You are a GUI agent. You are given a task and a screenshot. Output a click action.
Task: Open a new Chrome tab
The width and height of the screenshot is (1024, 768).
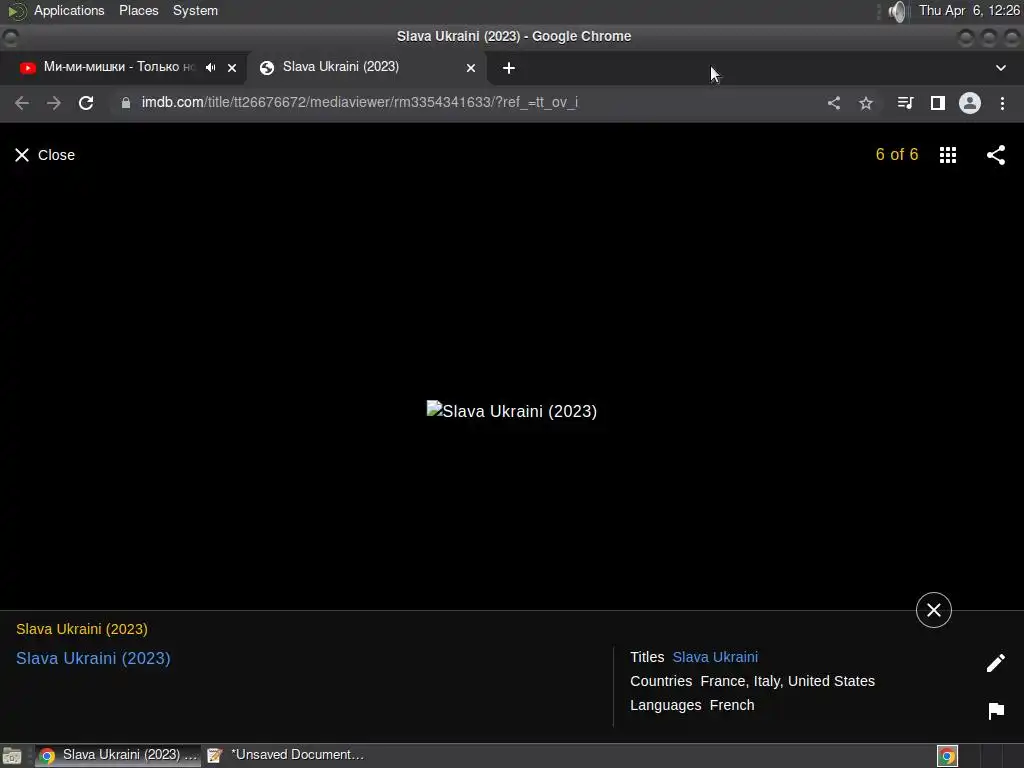coord(509,68)
